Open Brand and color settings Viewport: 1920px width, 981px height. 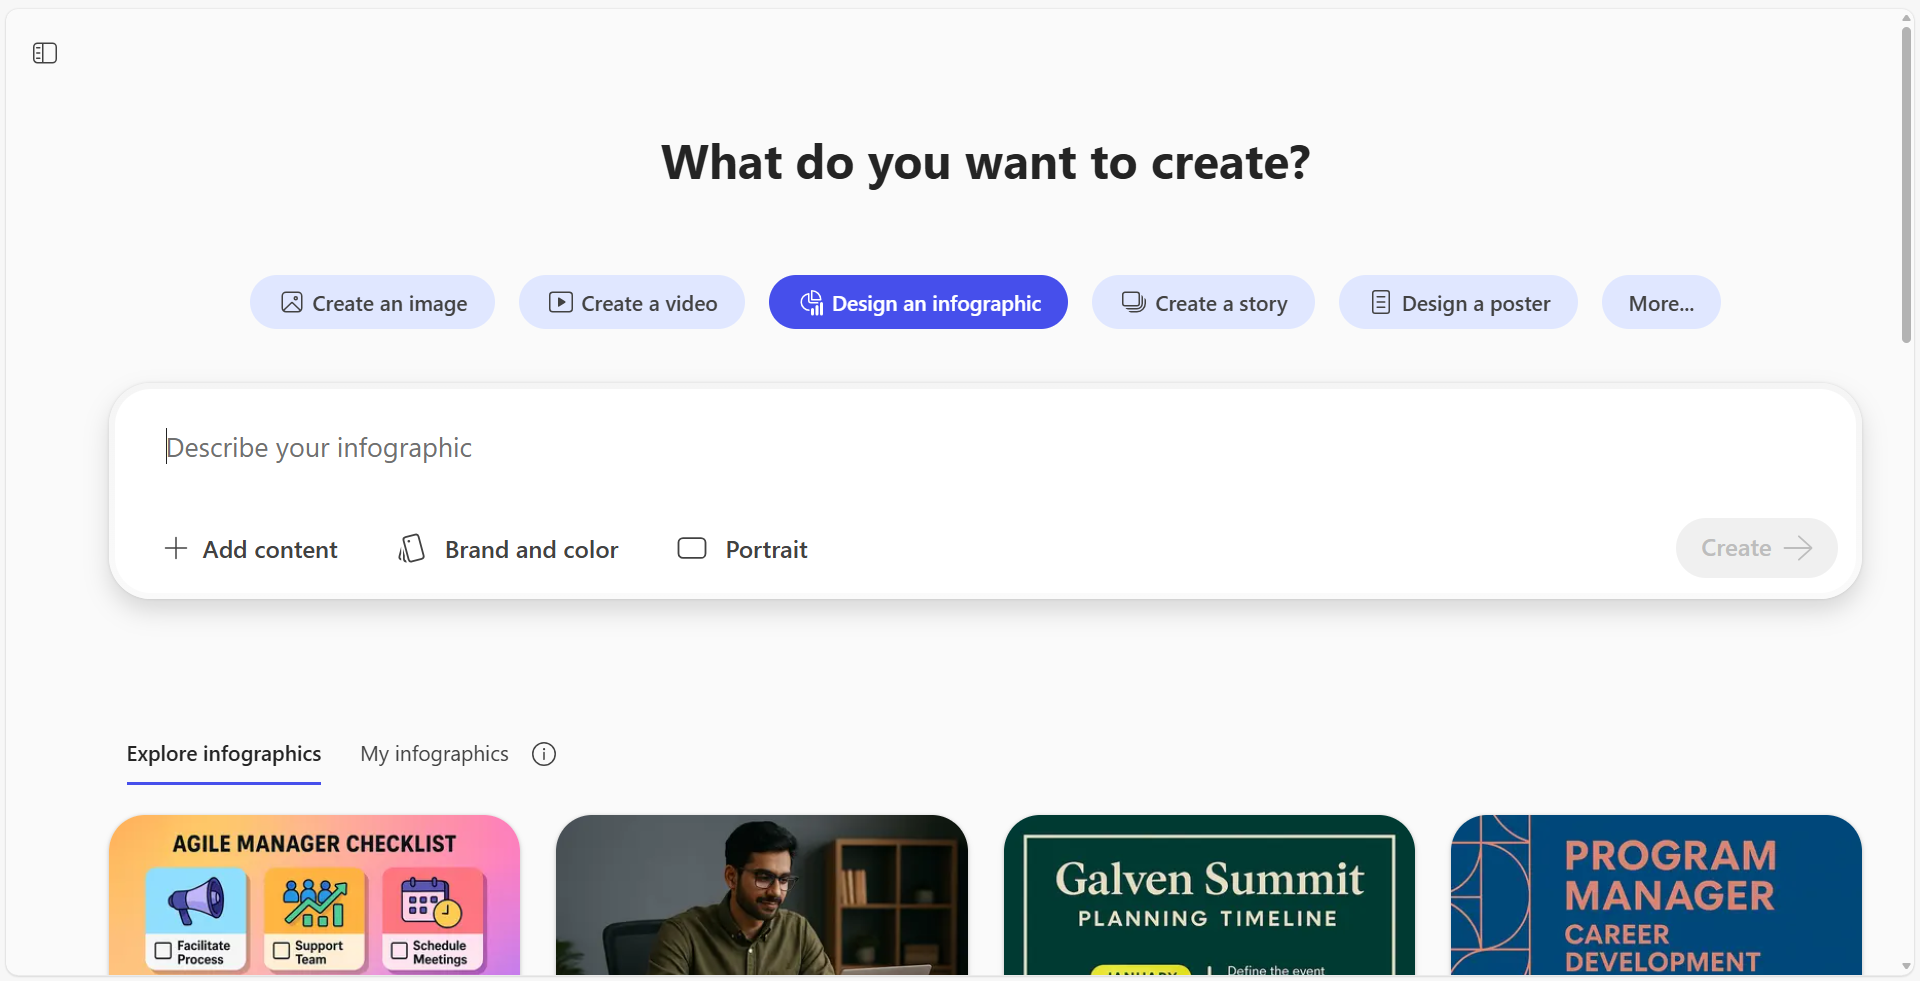[x=508, y=549]
